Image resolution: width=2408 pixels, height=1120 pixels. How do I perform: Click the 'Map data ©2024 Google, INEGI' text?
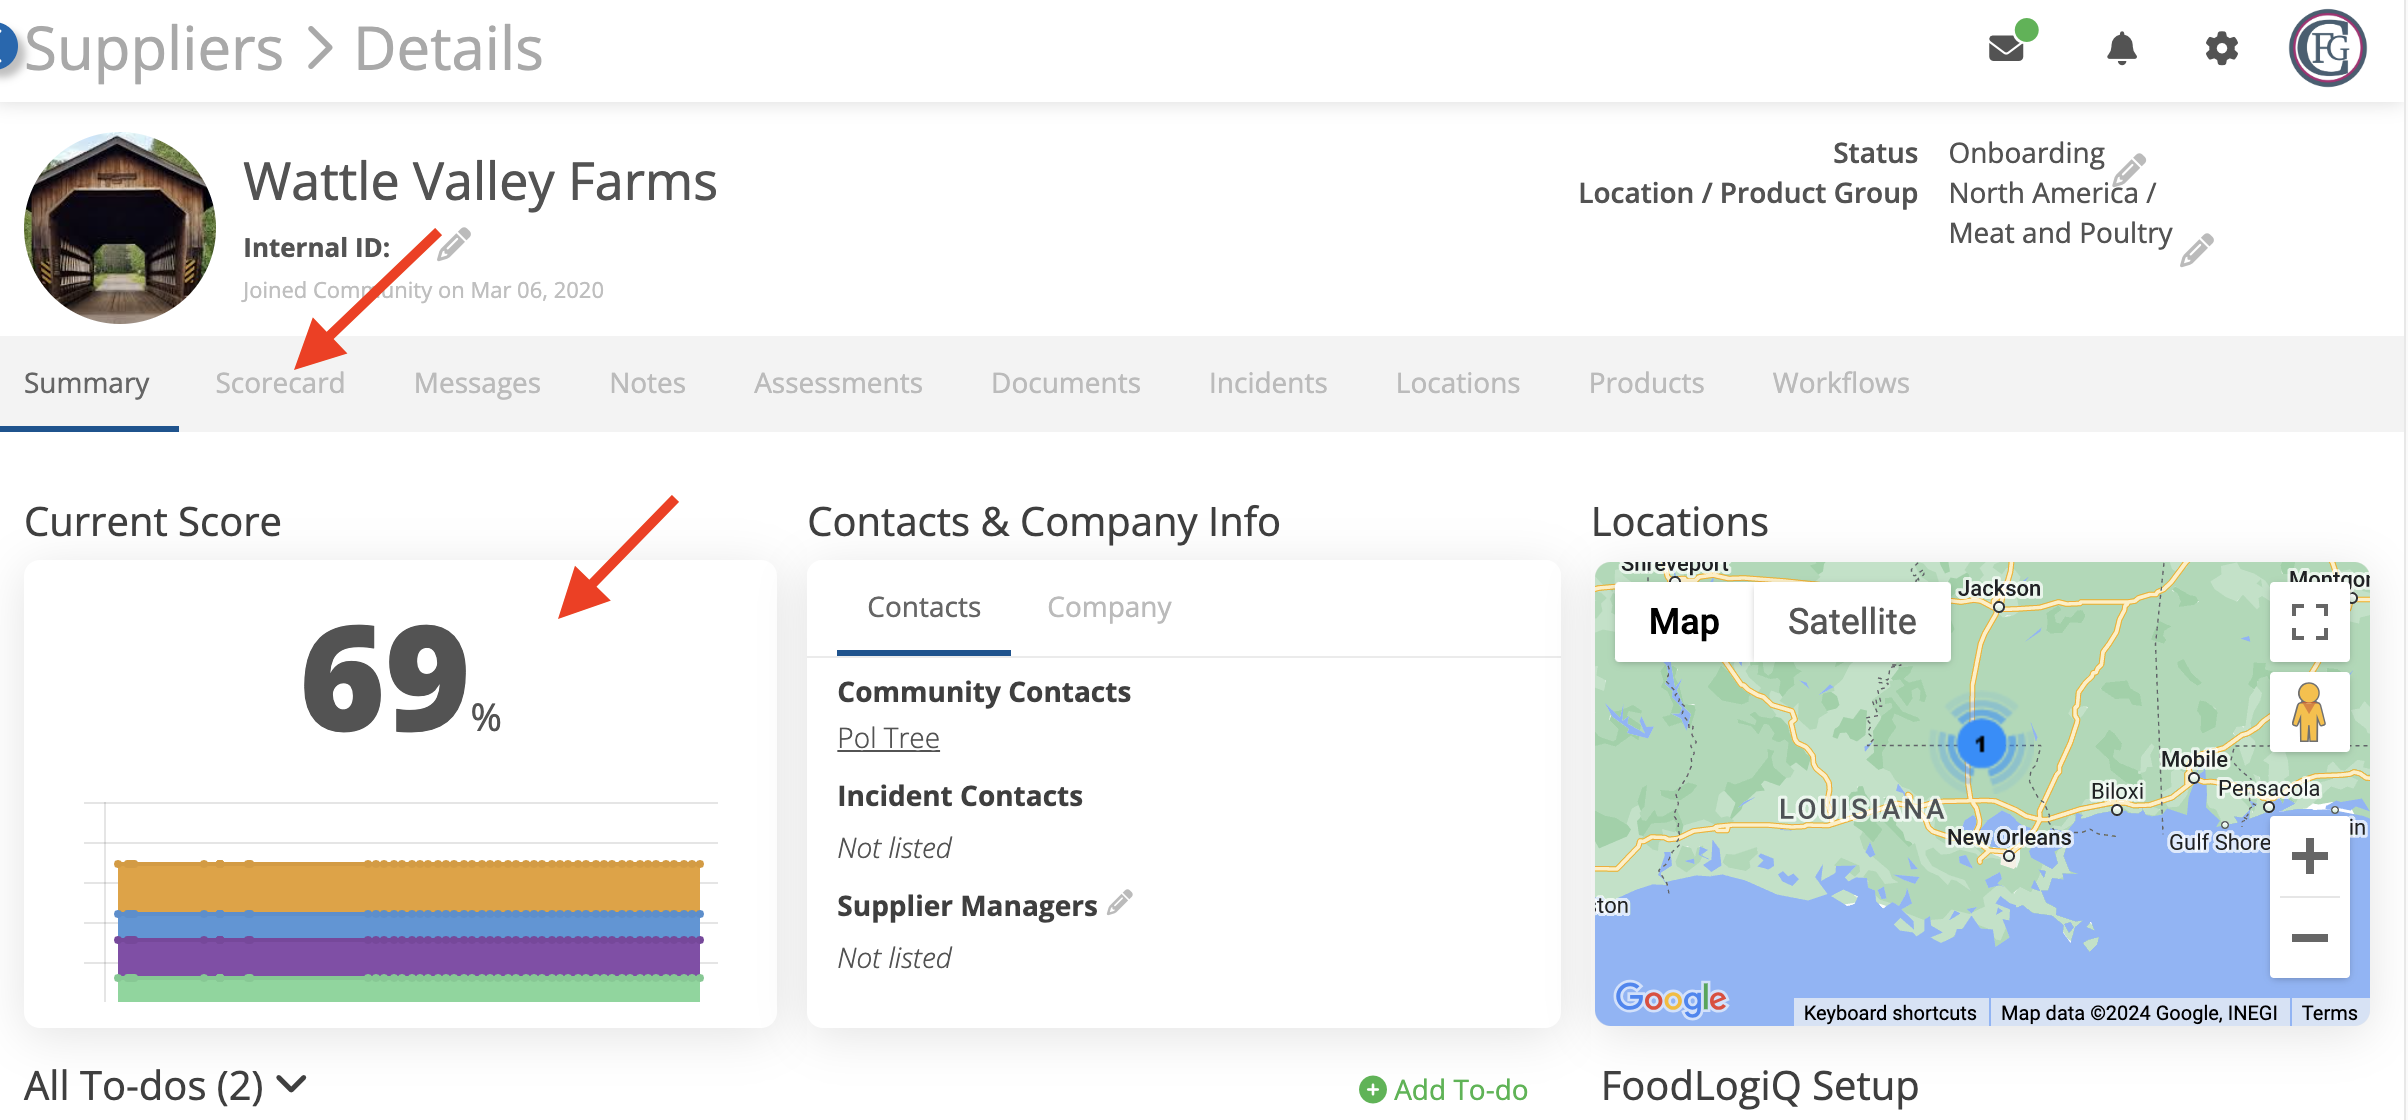(2139, 1013)
